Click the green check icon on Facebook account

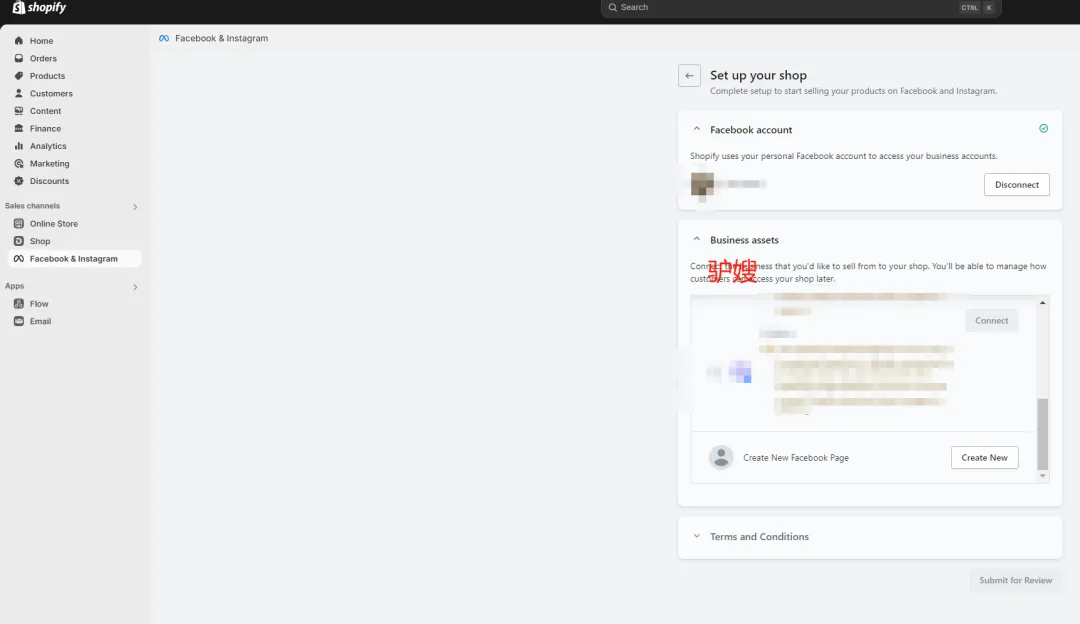1043,129
